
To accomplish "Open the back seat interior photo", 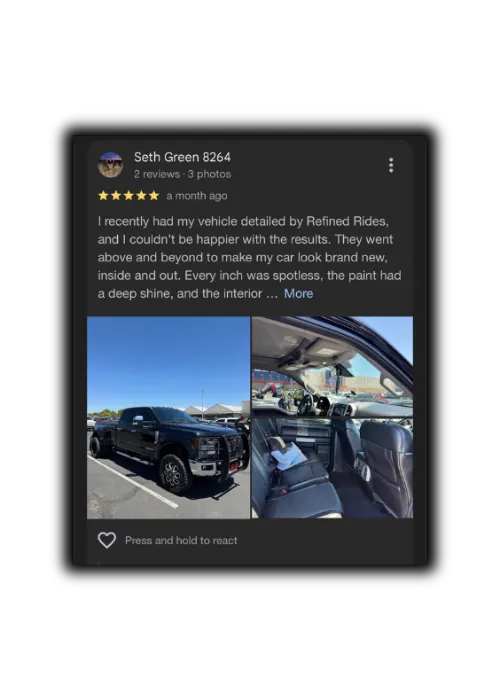I will [332, 468].
